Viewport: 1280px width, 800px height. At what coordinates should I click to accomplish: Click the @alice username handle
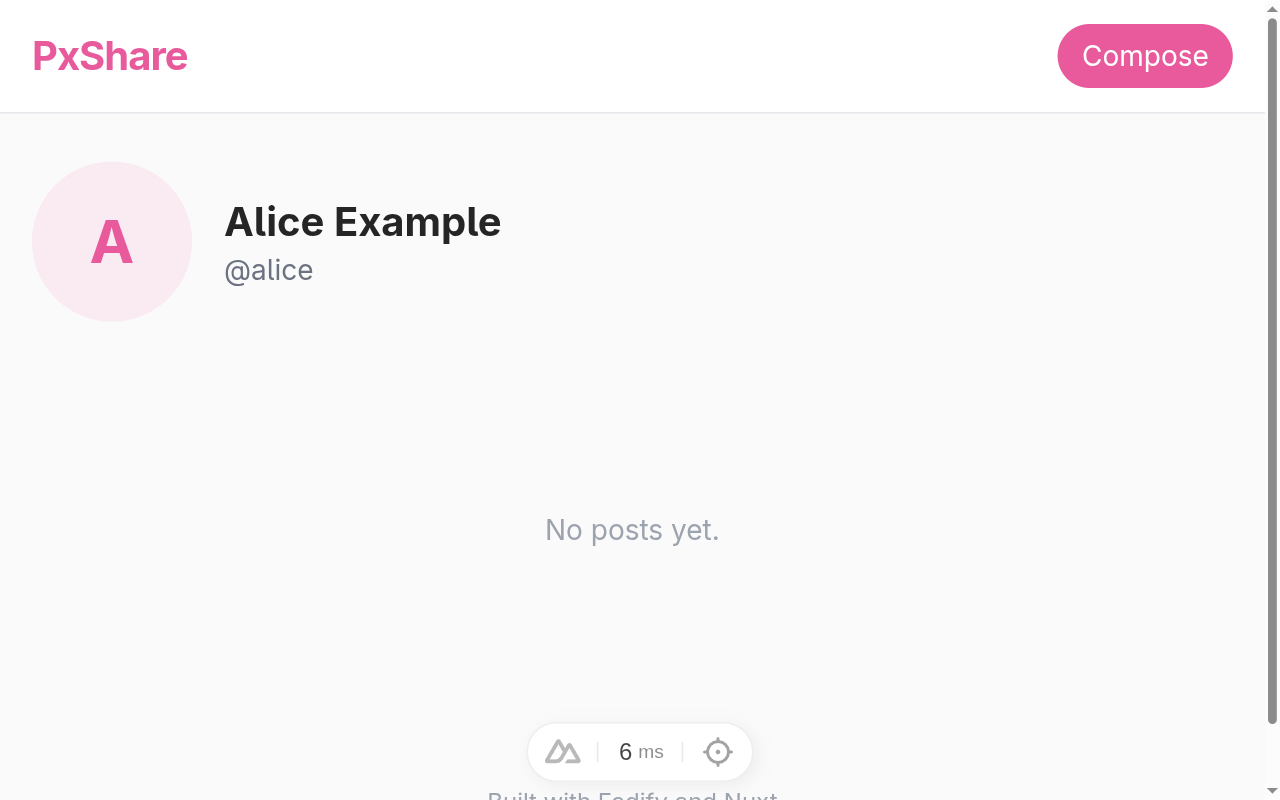(x=269, y=270)
